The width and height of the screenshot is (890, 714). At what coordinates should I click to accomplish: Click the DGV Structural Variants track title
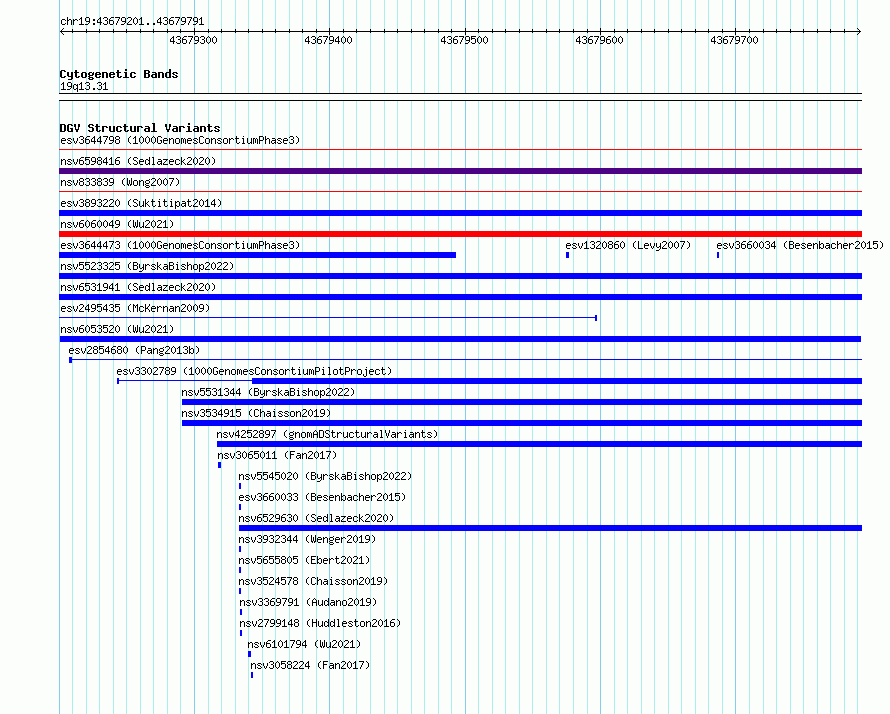pyautogui.click(x=140, y=128)
